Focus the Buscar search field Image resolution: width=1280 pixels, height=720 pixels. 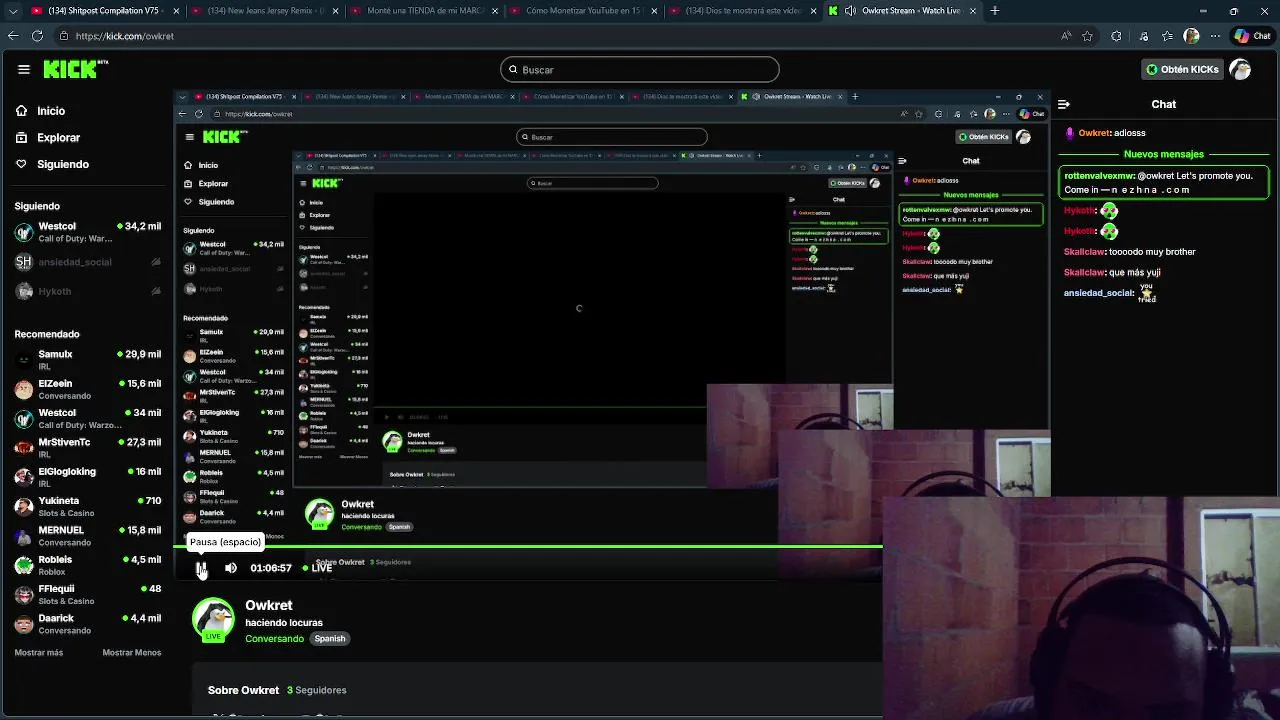click(640, 70)
